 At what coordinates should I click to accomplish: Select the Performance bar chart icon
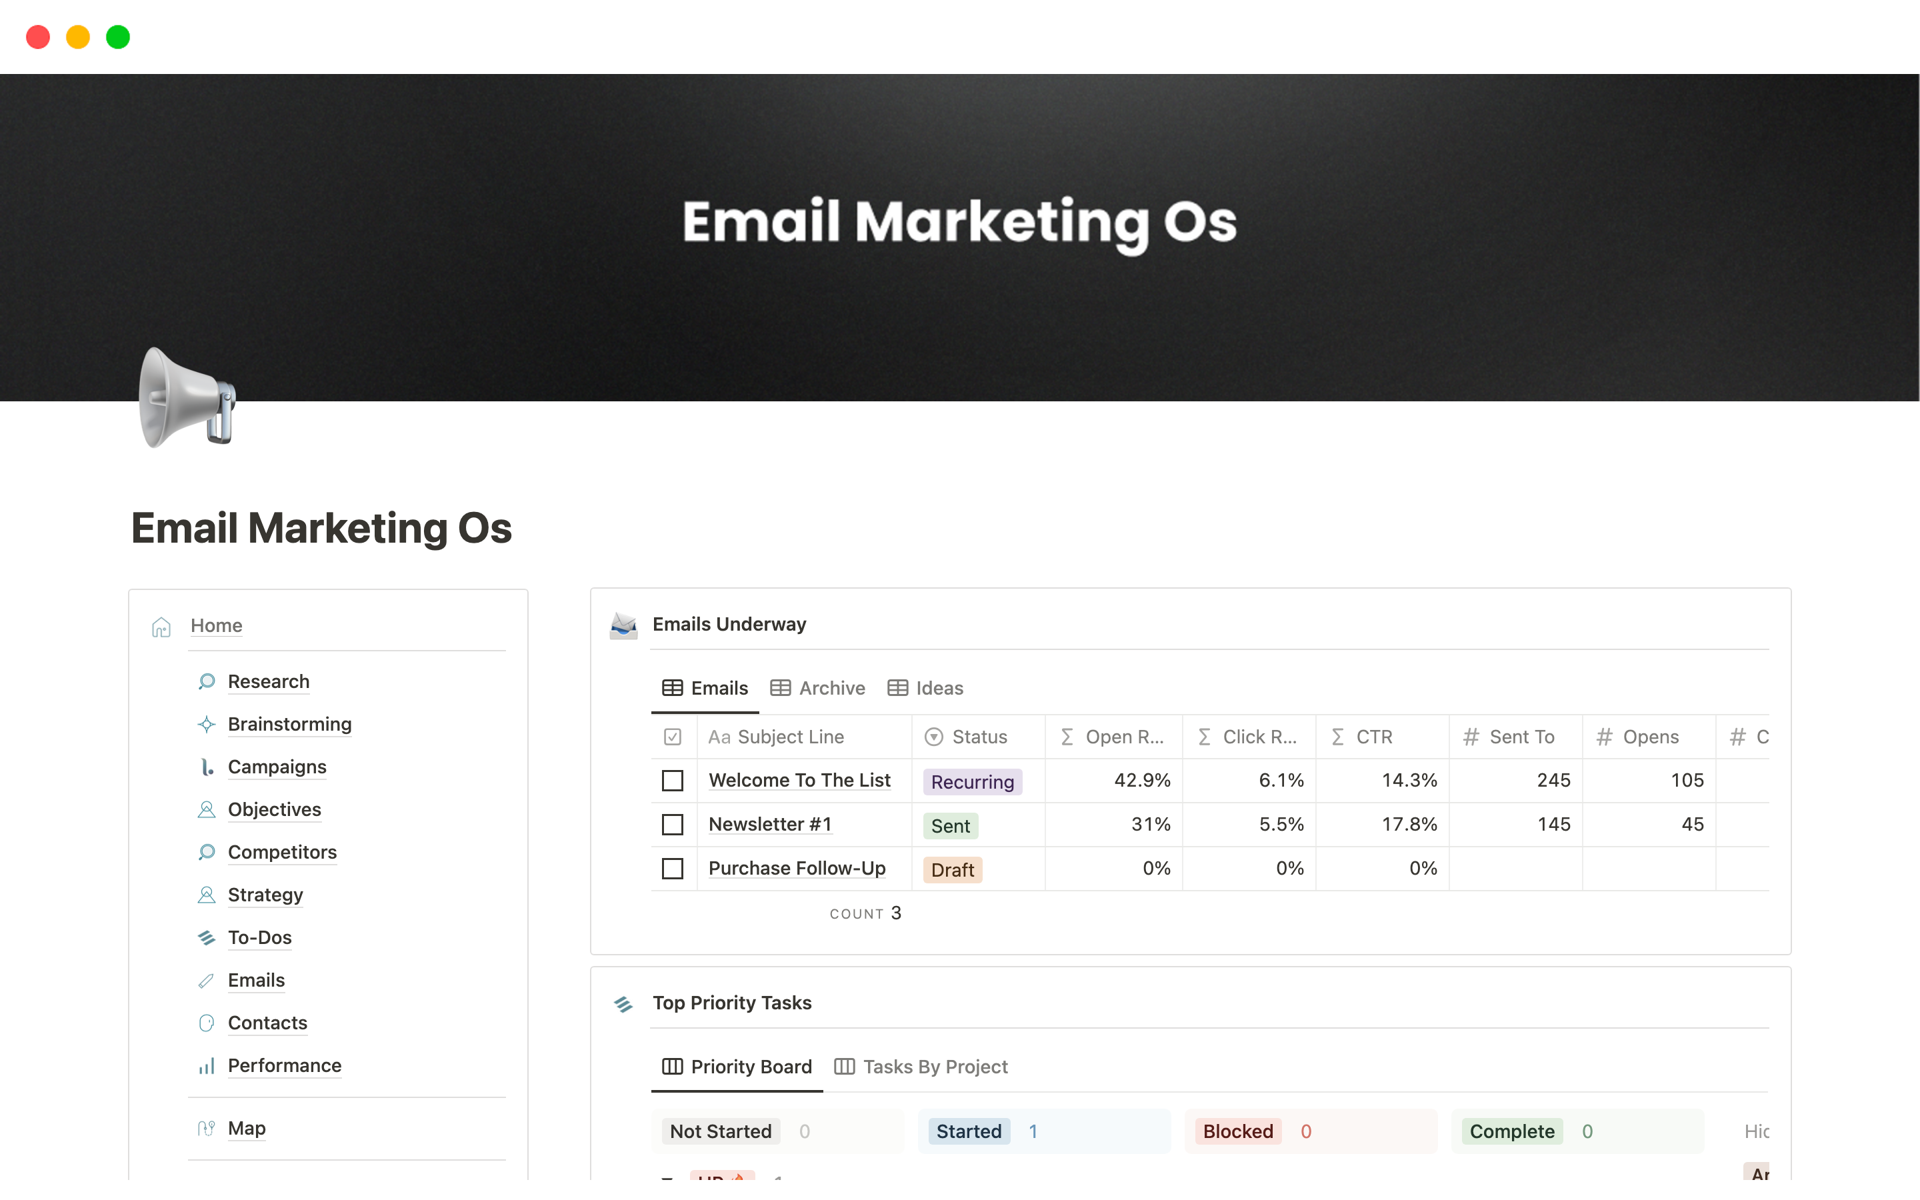click(x=206, y=1066)
